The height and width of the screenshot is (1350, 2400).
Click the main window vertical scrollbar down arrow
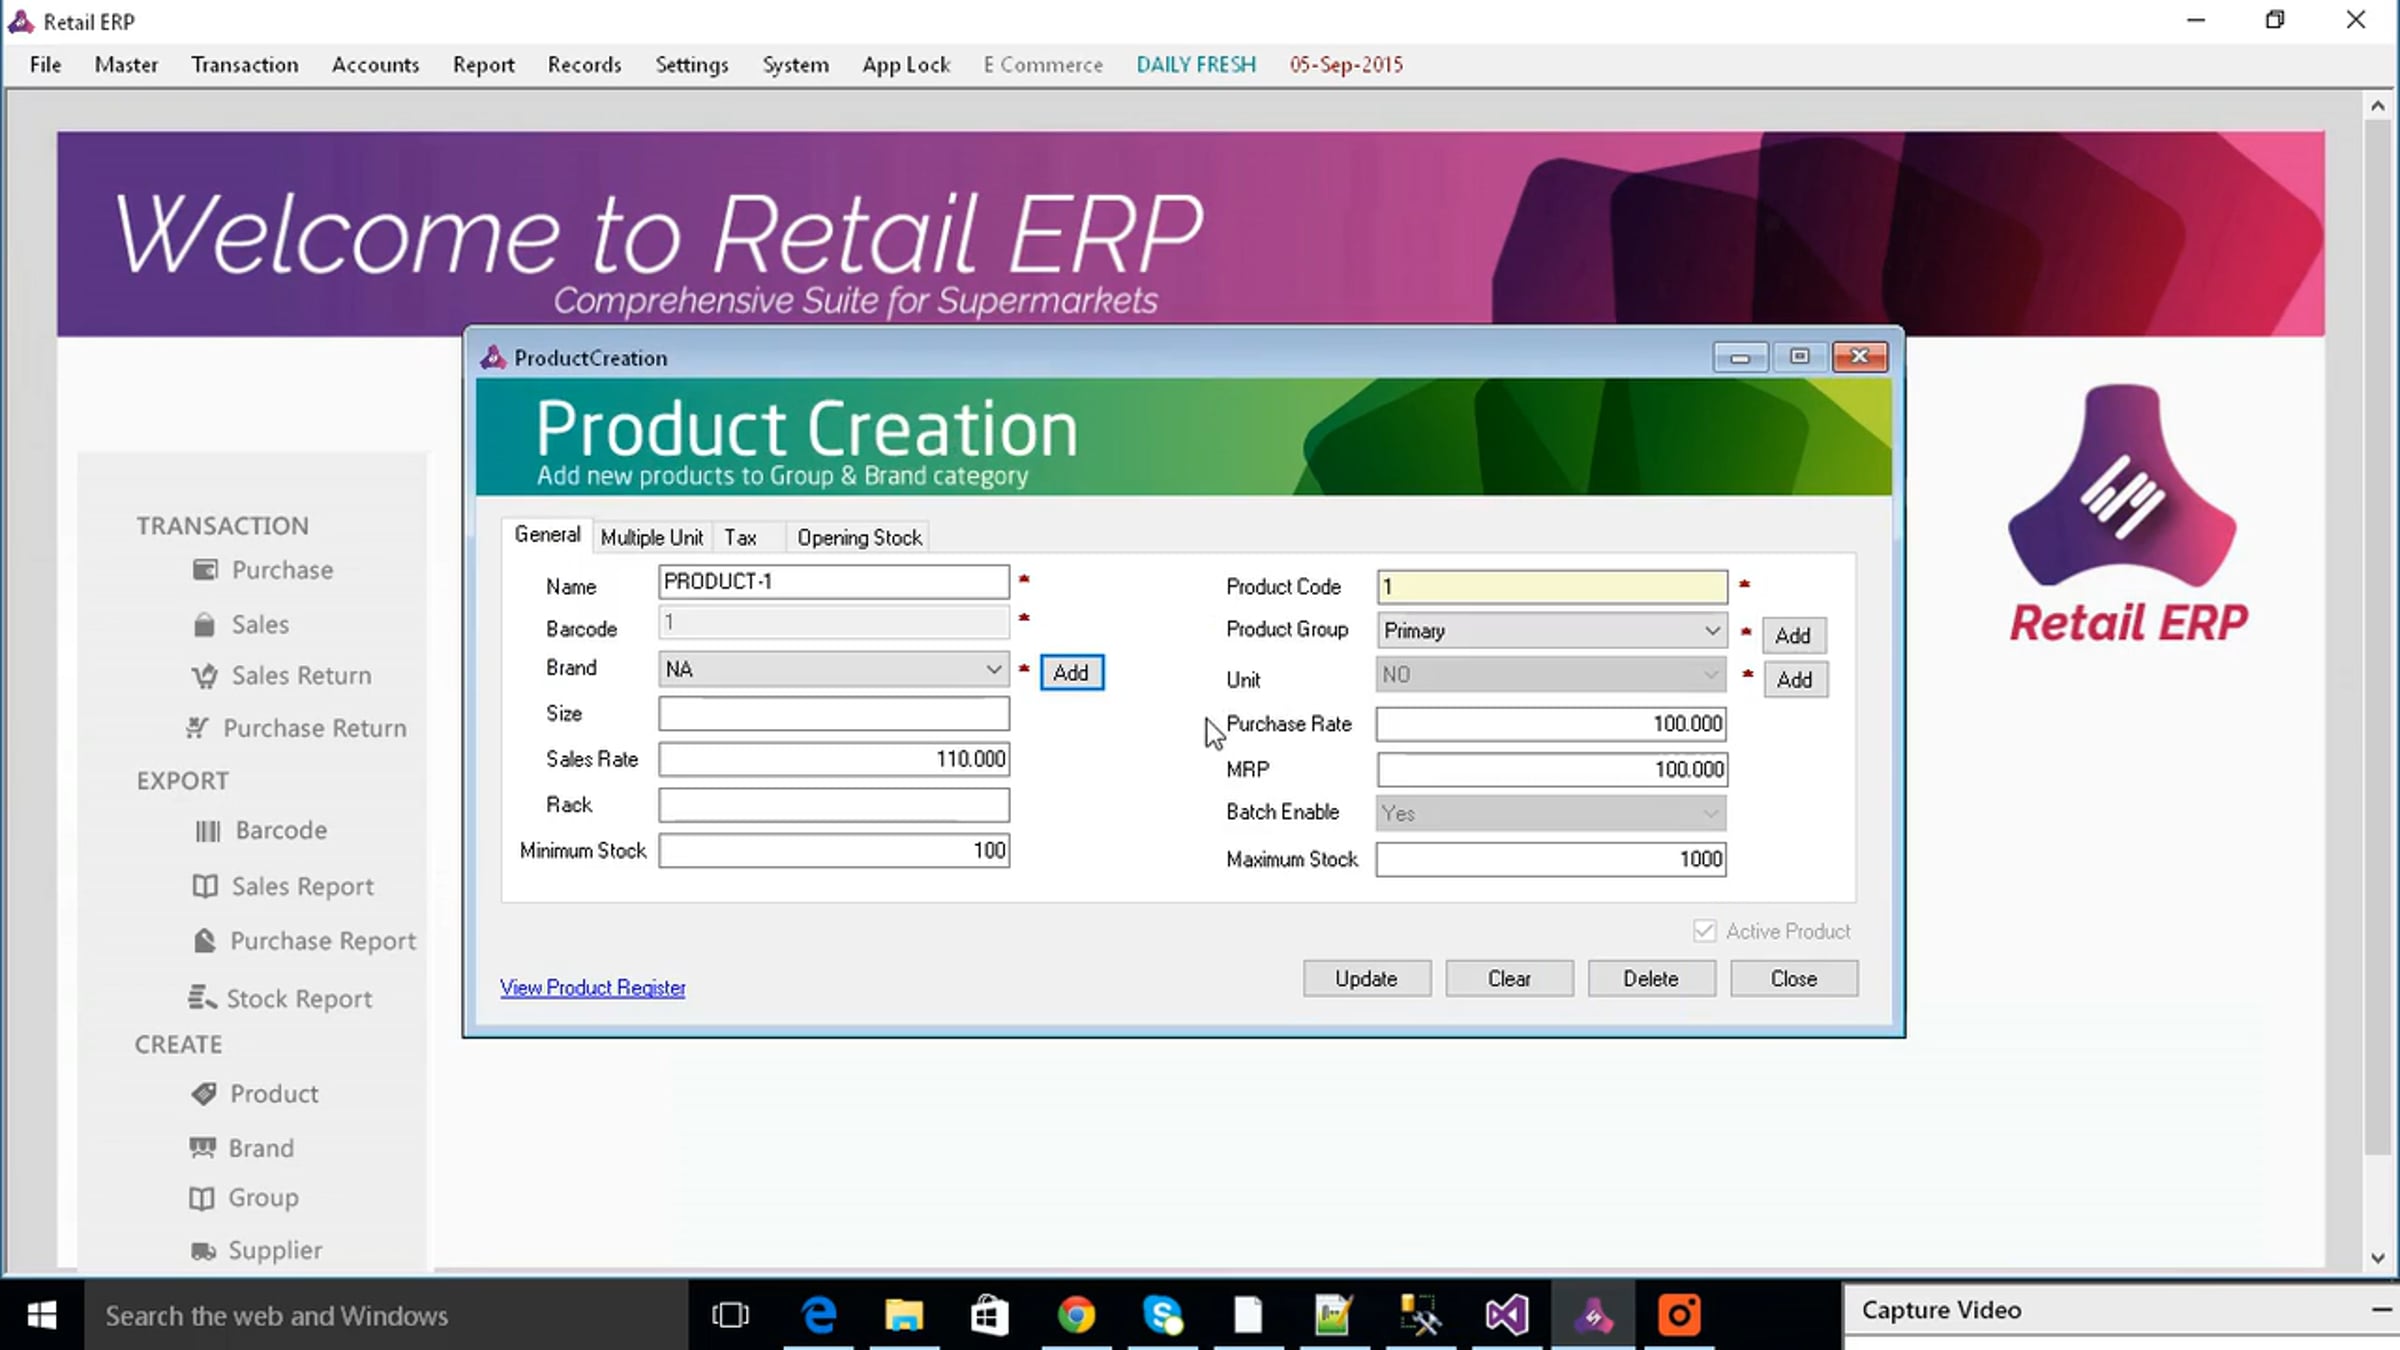(x=2378, y=1258)
